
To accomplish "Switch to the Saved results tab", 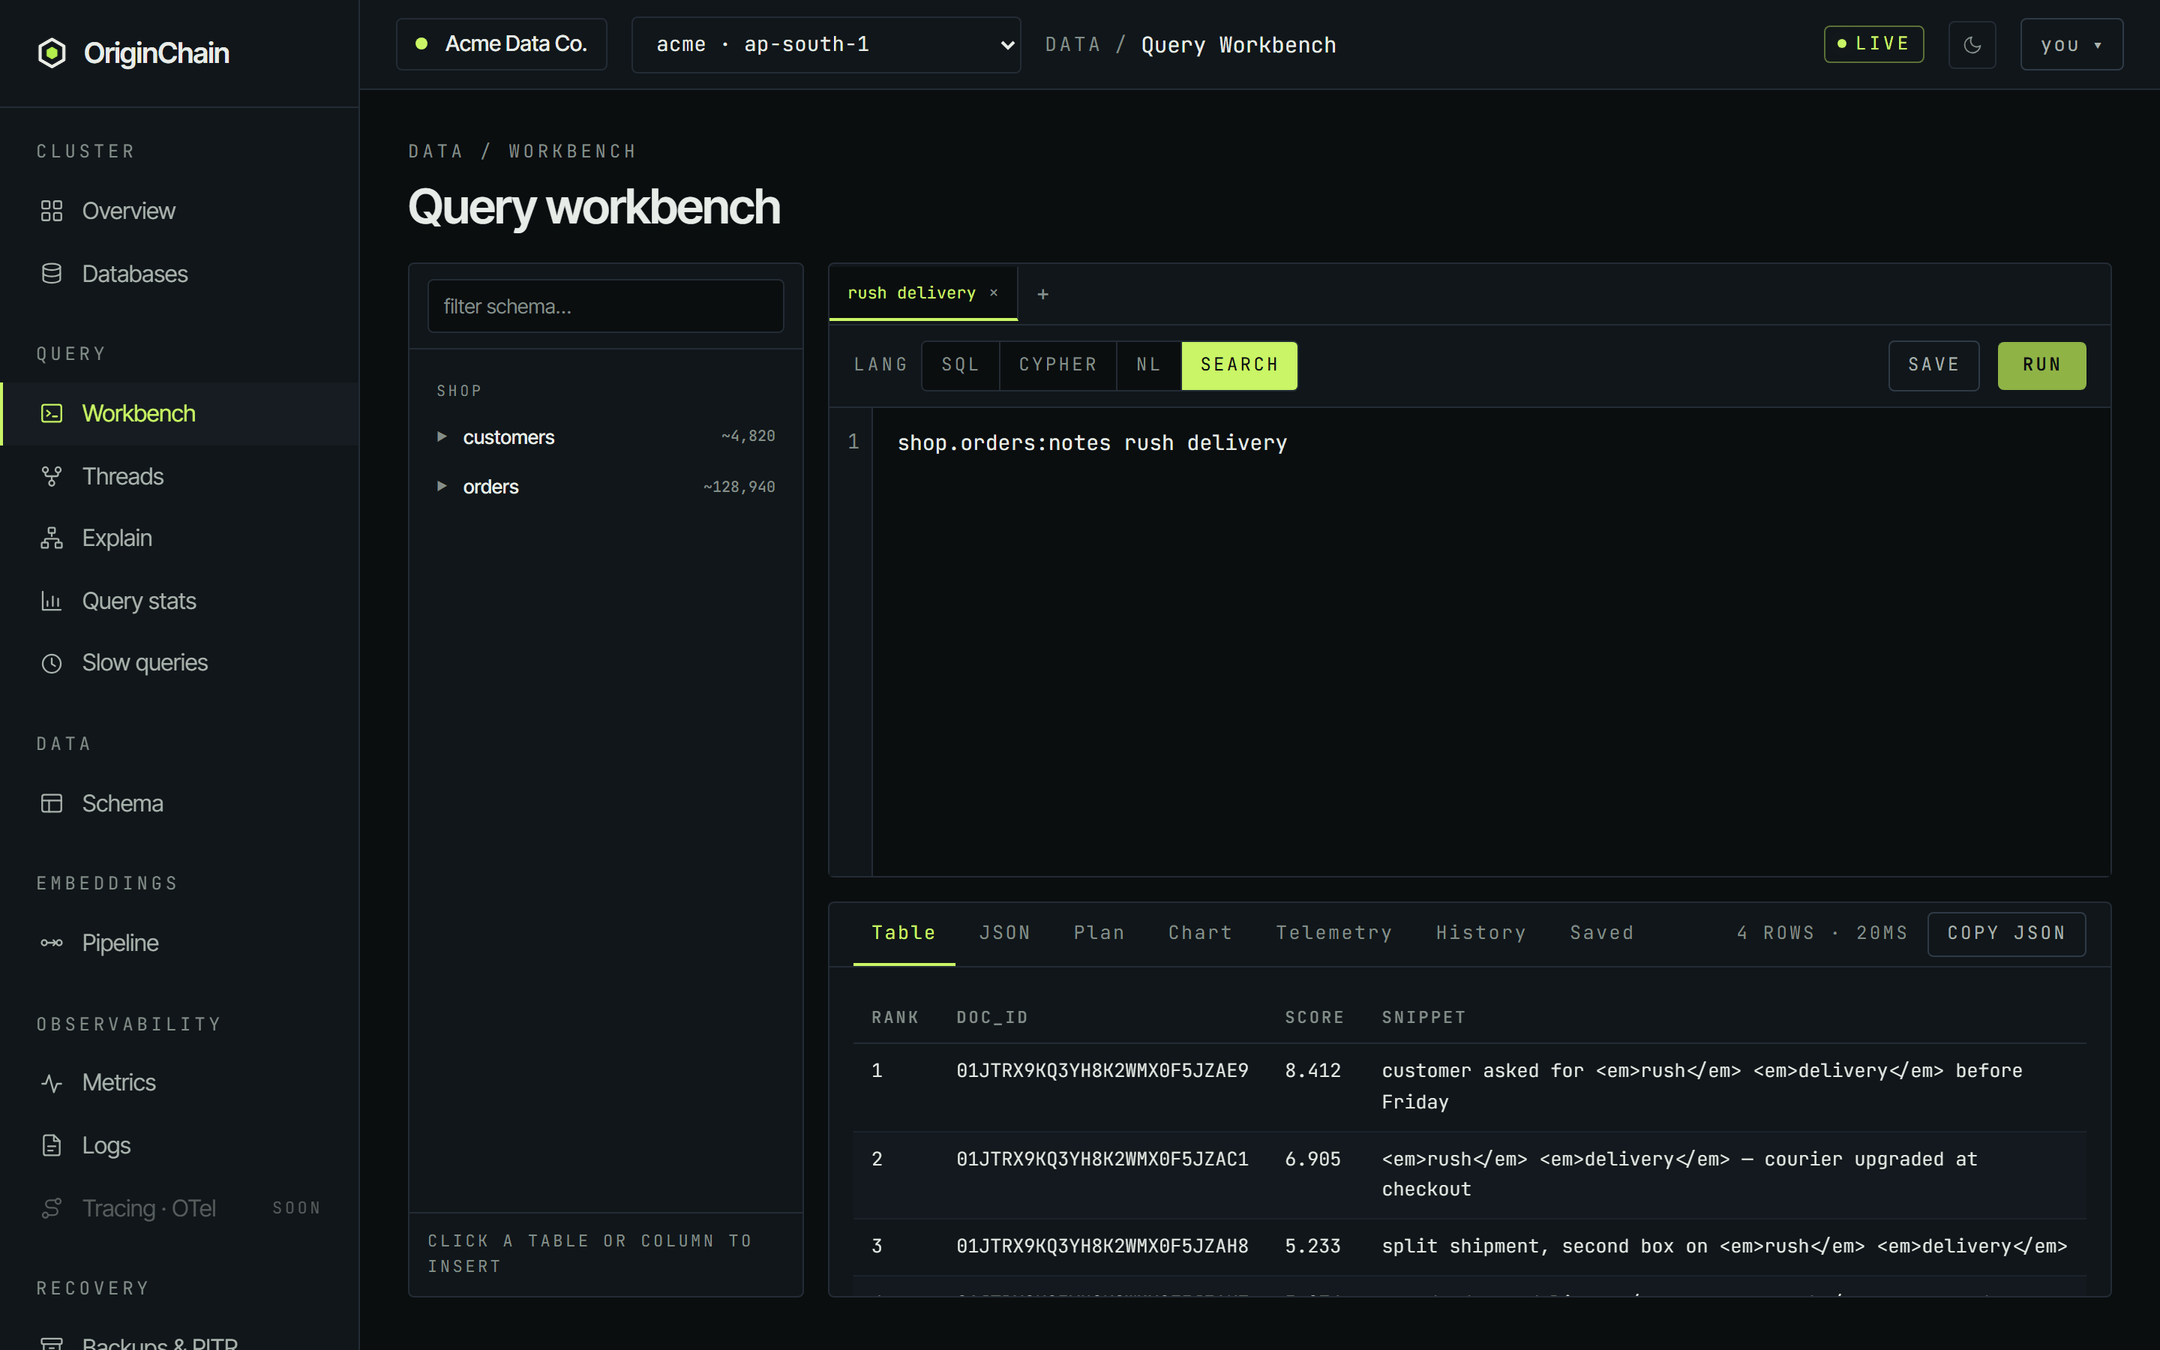I will (1601, 933).
